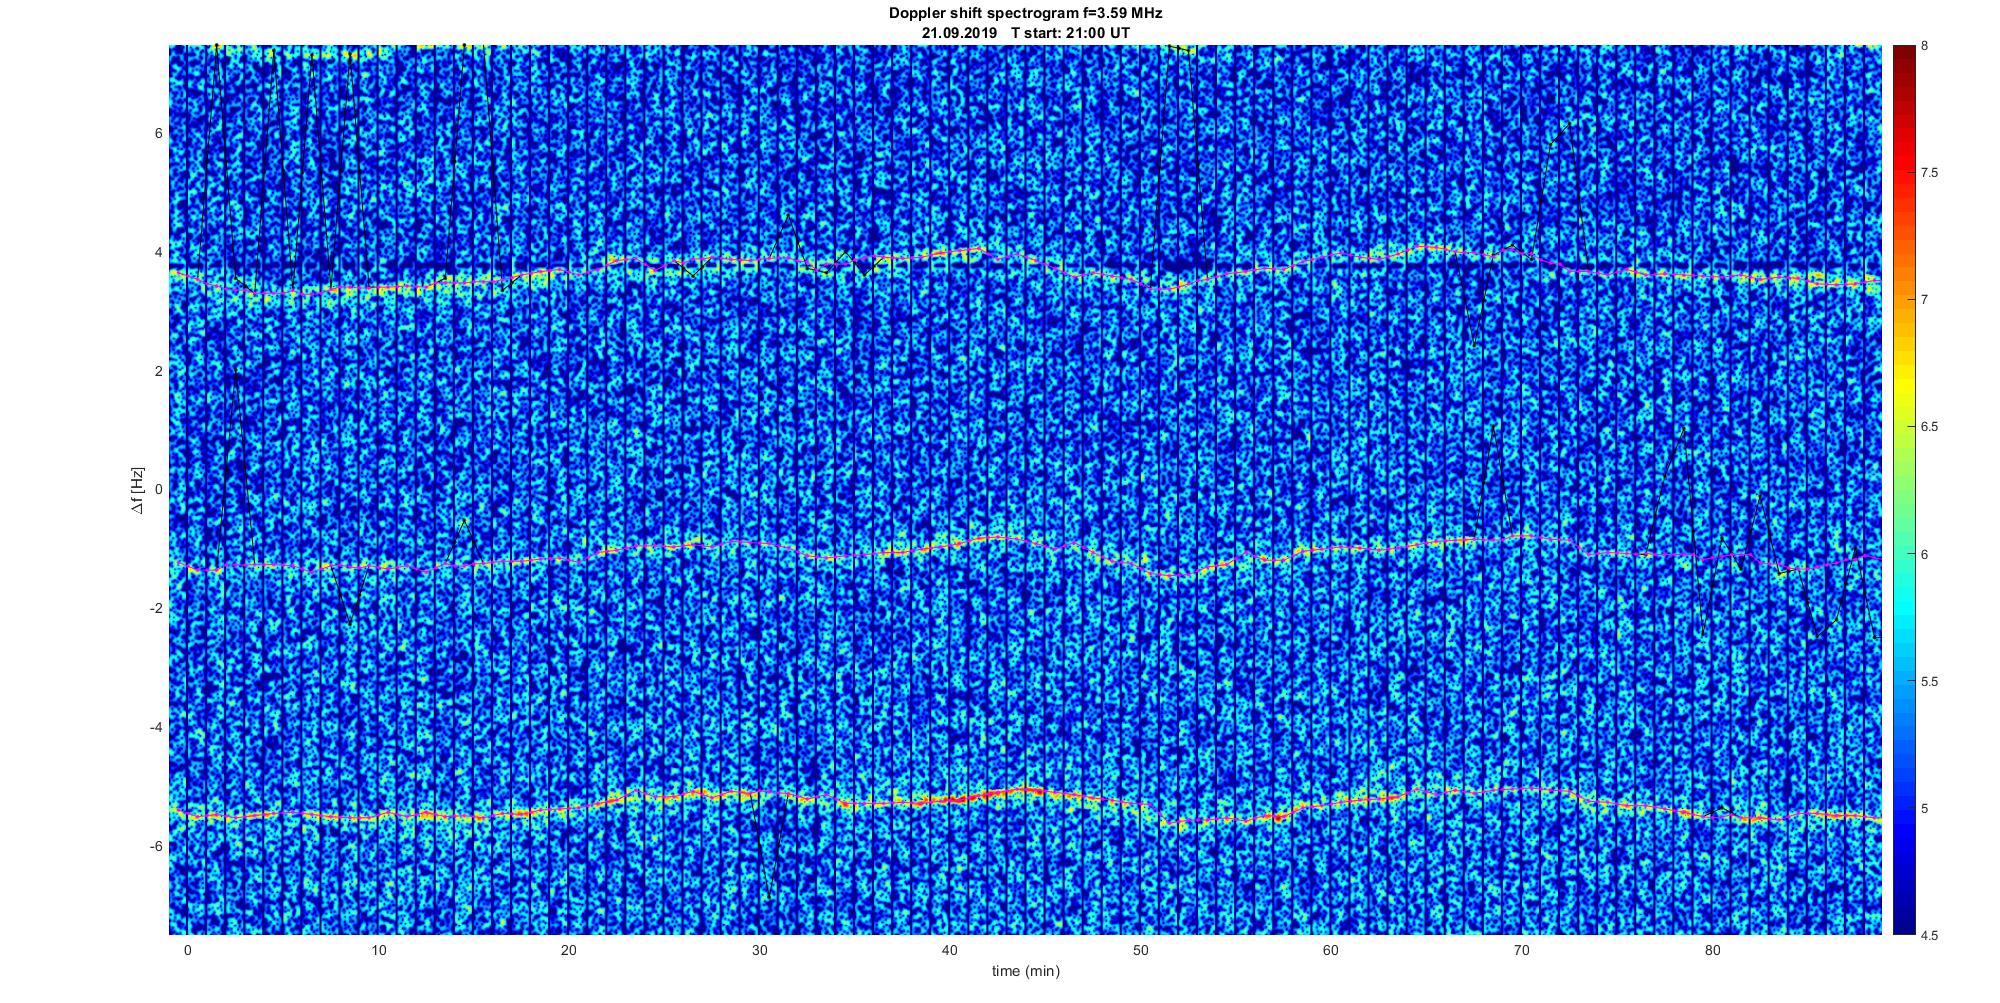Click the y-axis tick label '-4'
The width and height of the screenshot is (2000, 1003).
pyautogui.click(x=156, y=727)
